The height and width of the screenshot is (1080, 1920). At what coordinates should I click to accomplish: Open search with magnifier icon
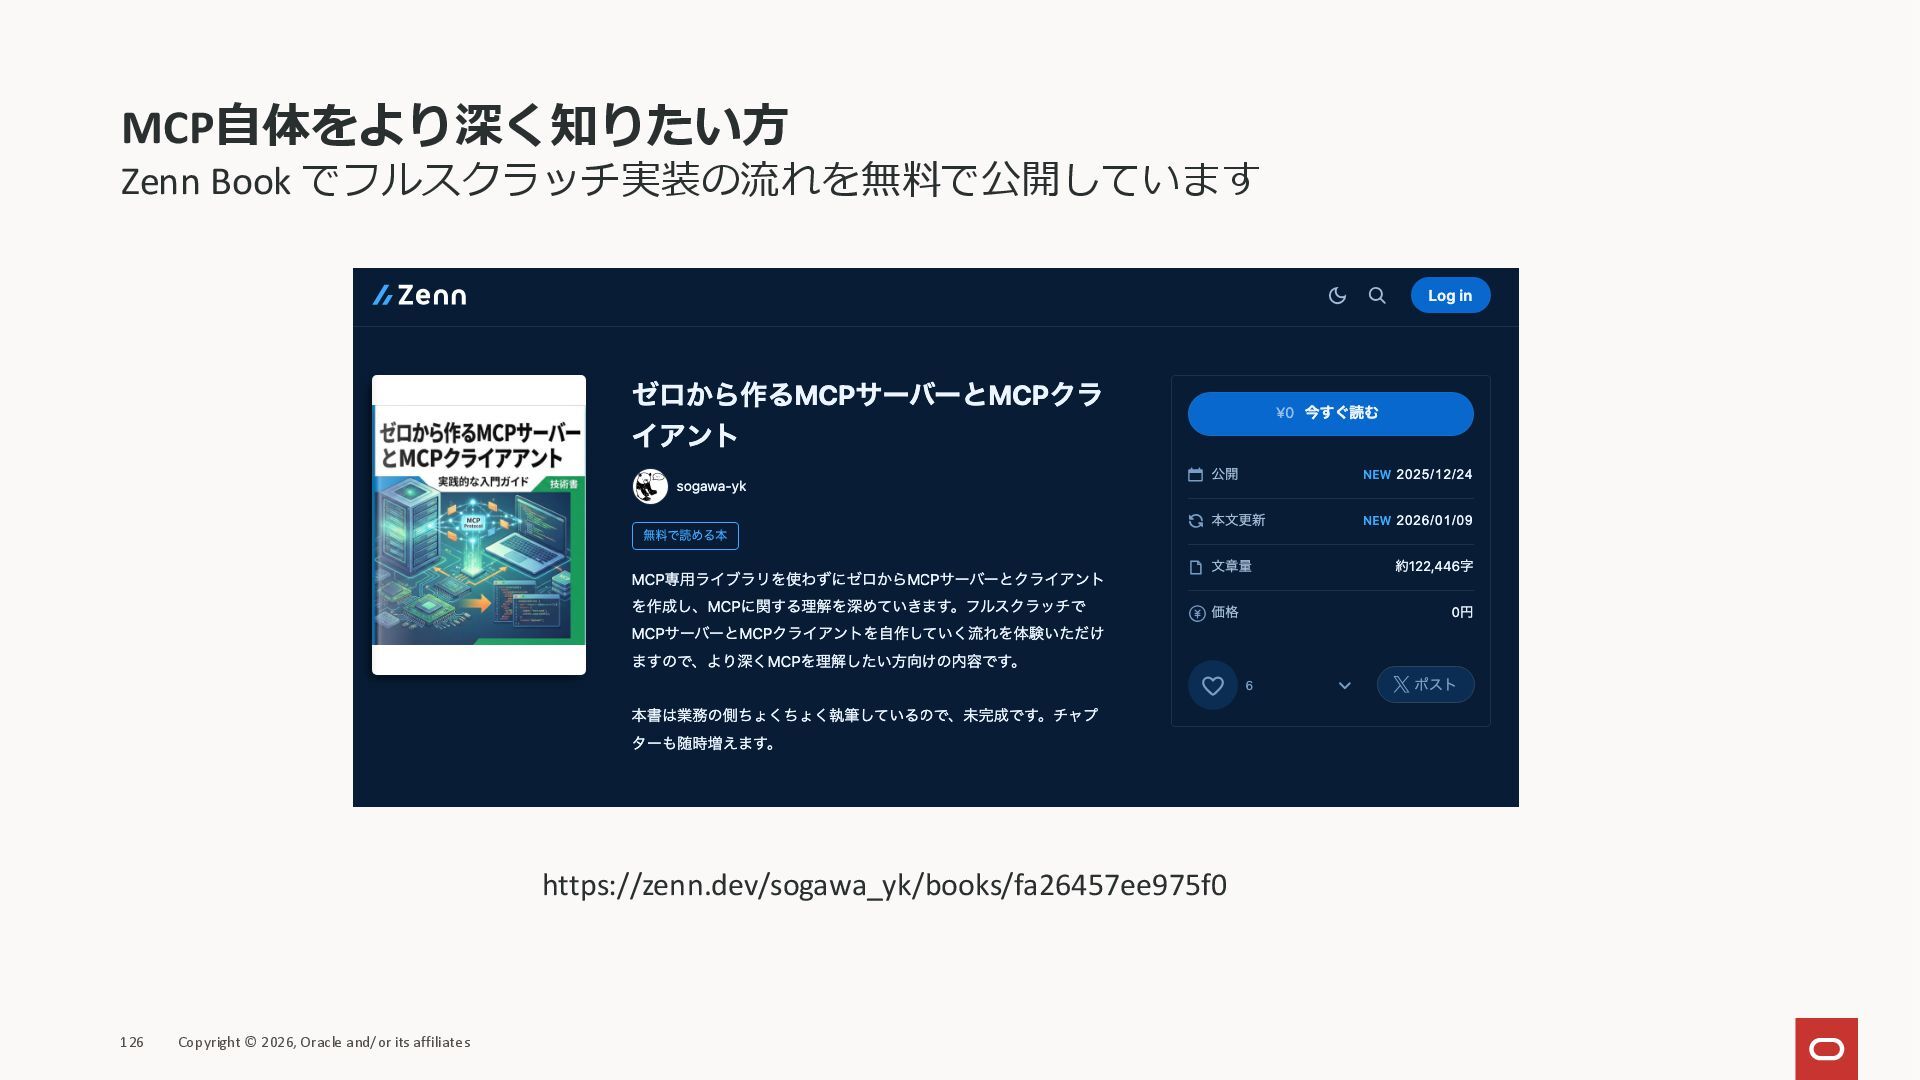[1377, 296]
